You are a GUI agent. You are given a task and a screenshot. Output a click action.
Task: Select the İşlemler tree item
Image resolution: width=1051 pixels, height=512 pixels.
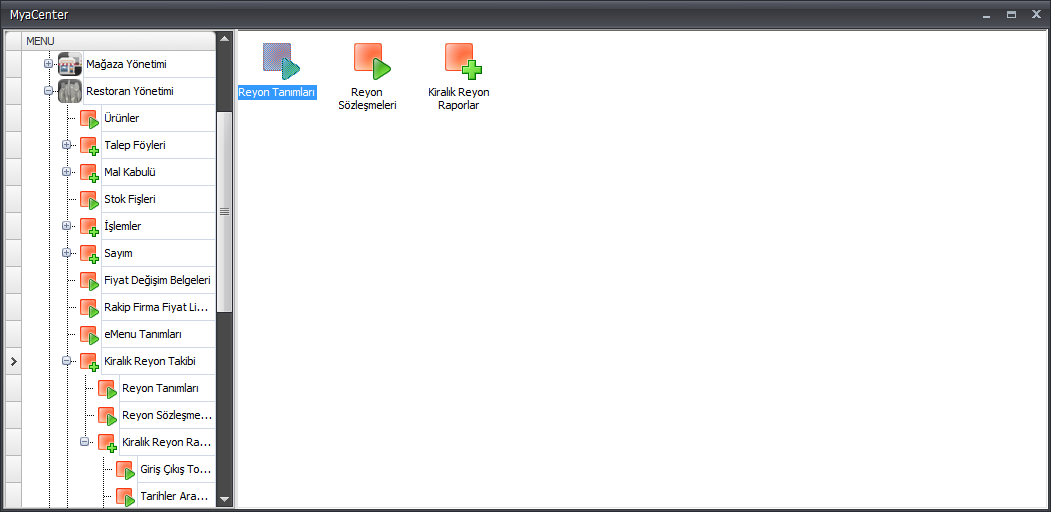click(x=123, y=227)
